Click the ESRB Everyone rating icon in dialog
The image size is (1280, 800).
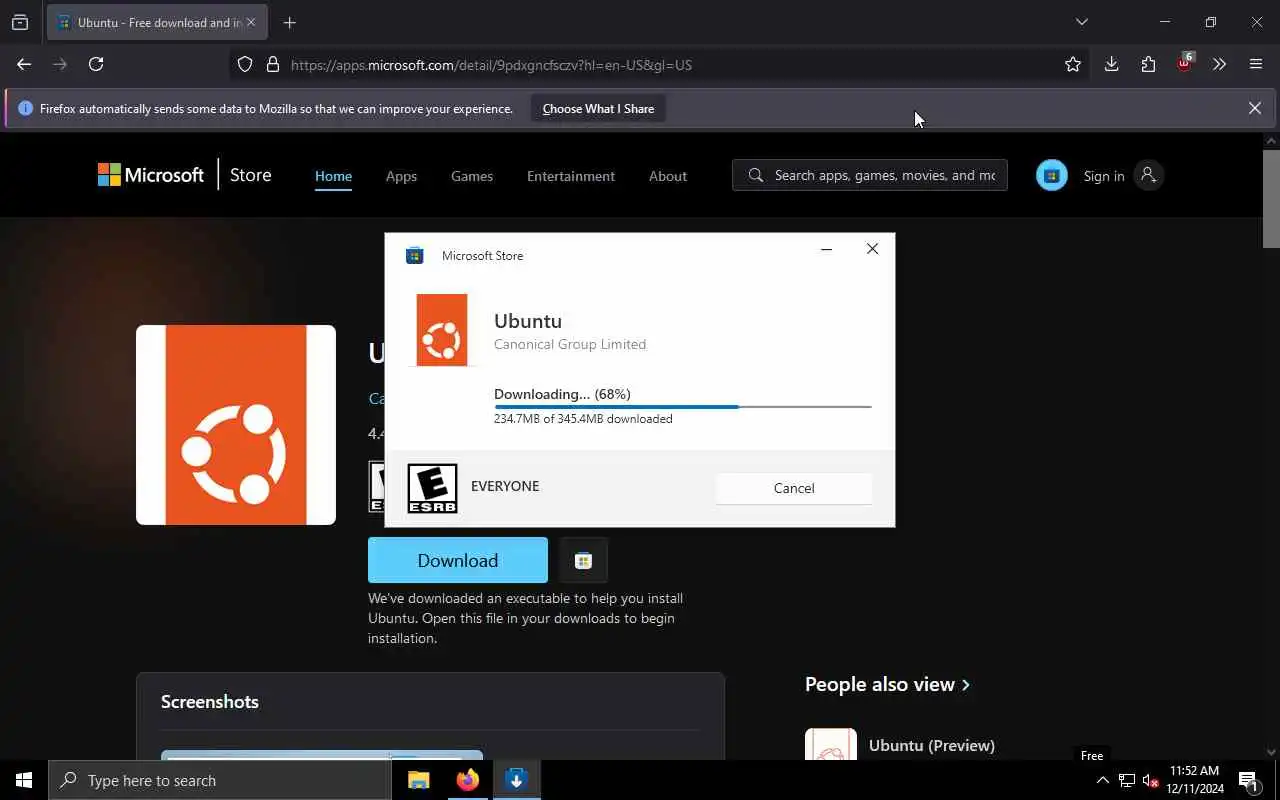click(432, 488)
